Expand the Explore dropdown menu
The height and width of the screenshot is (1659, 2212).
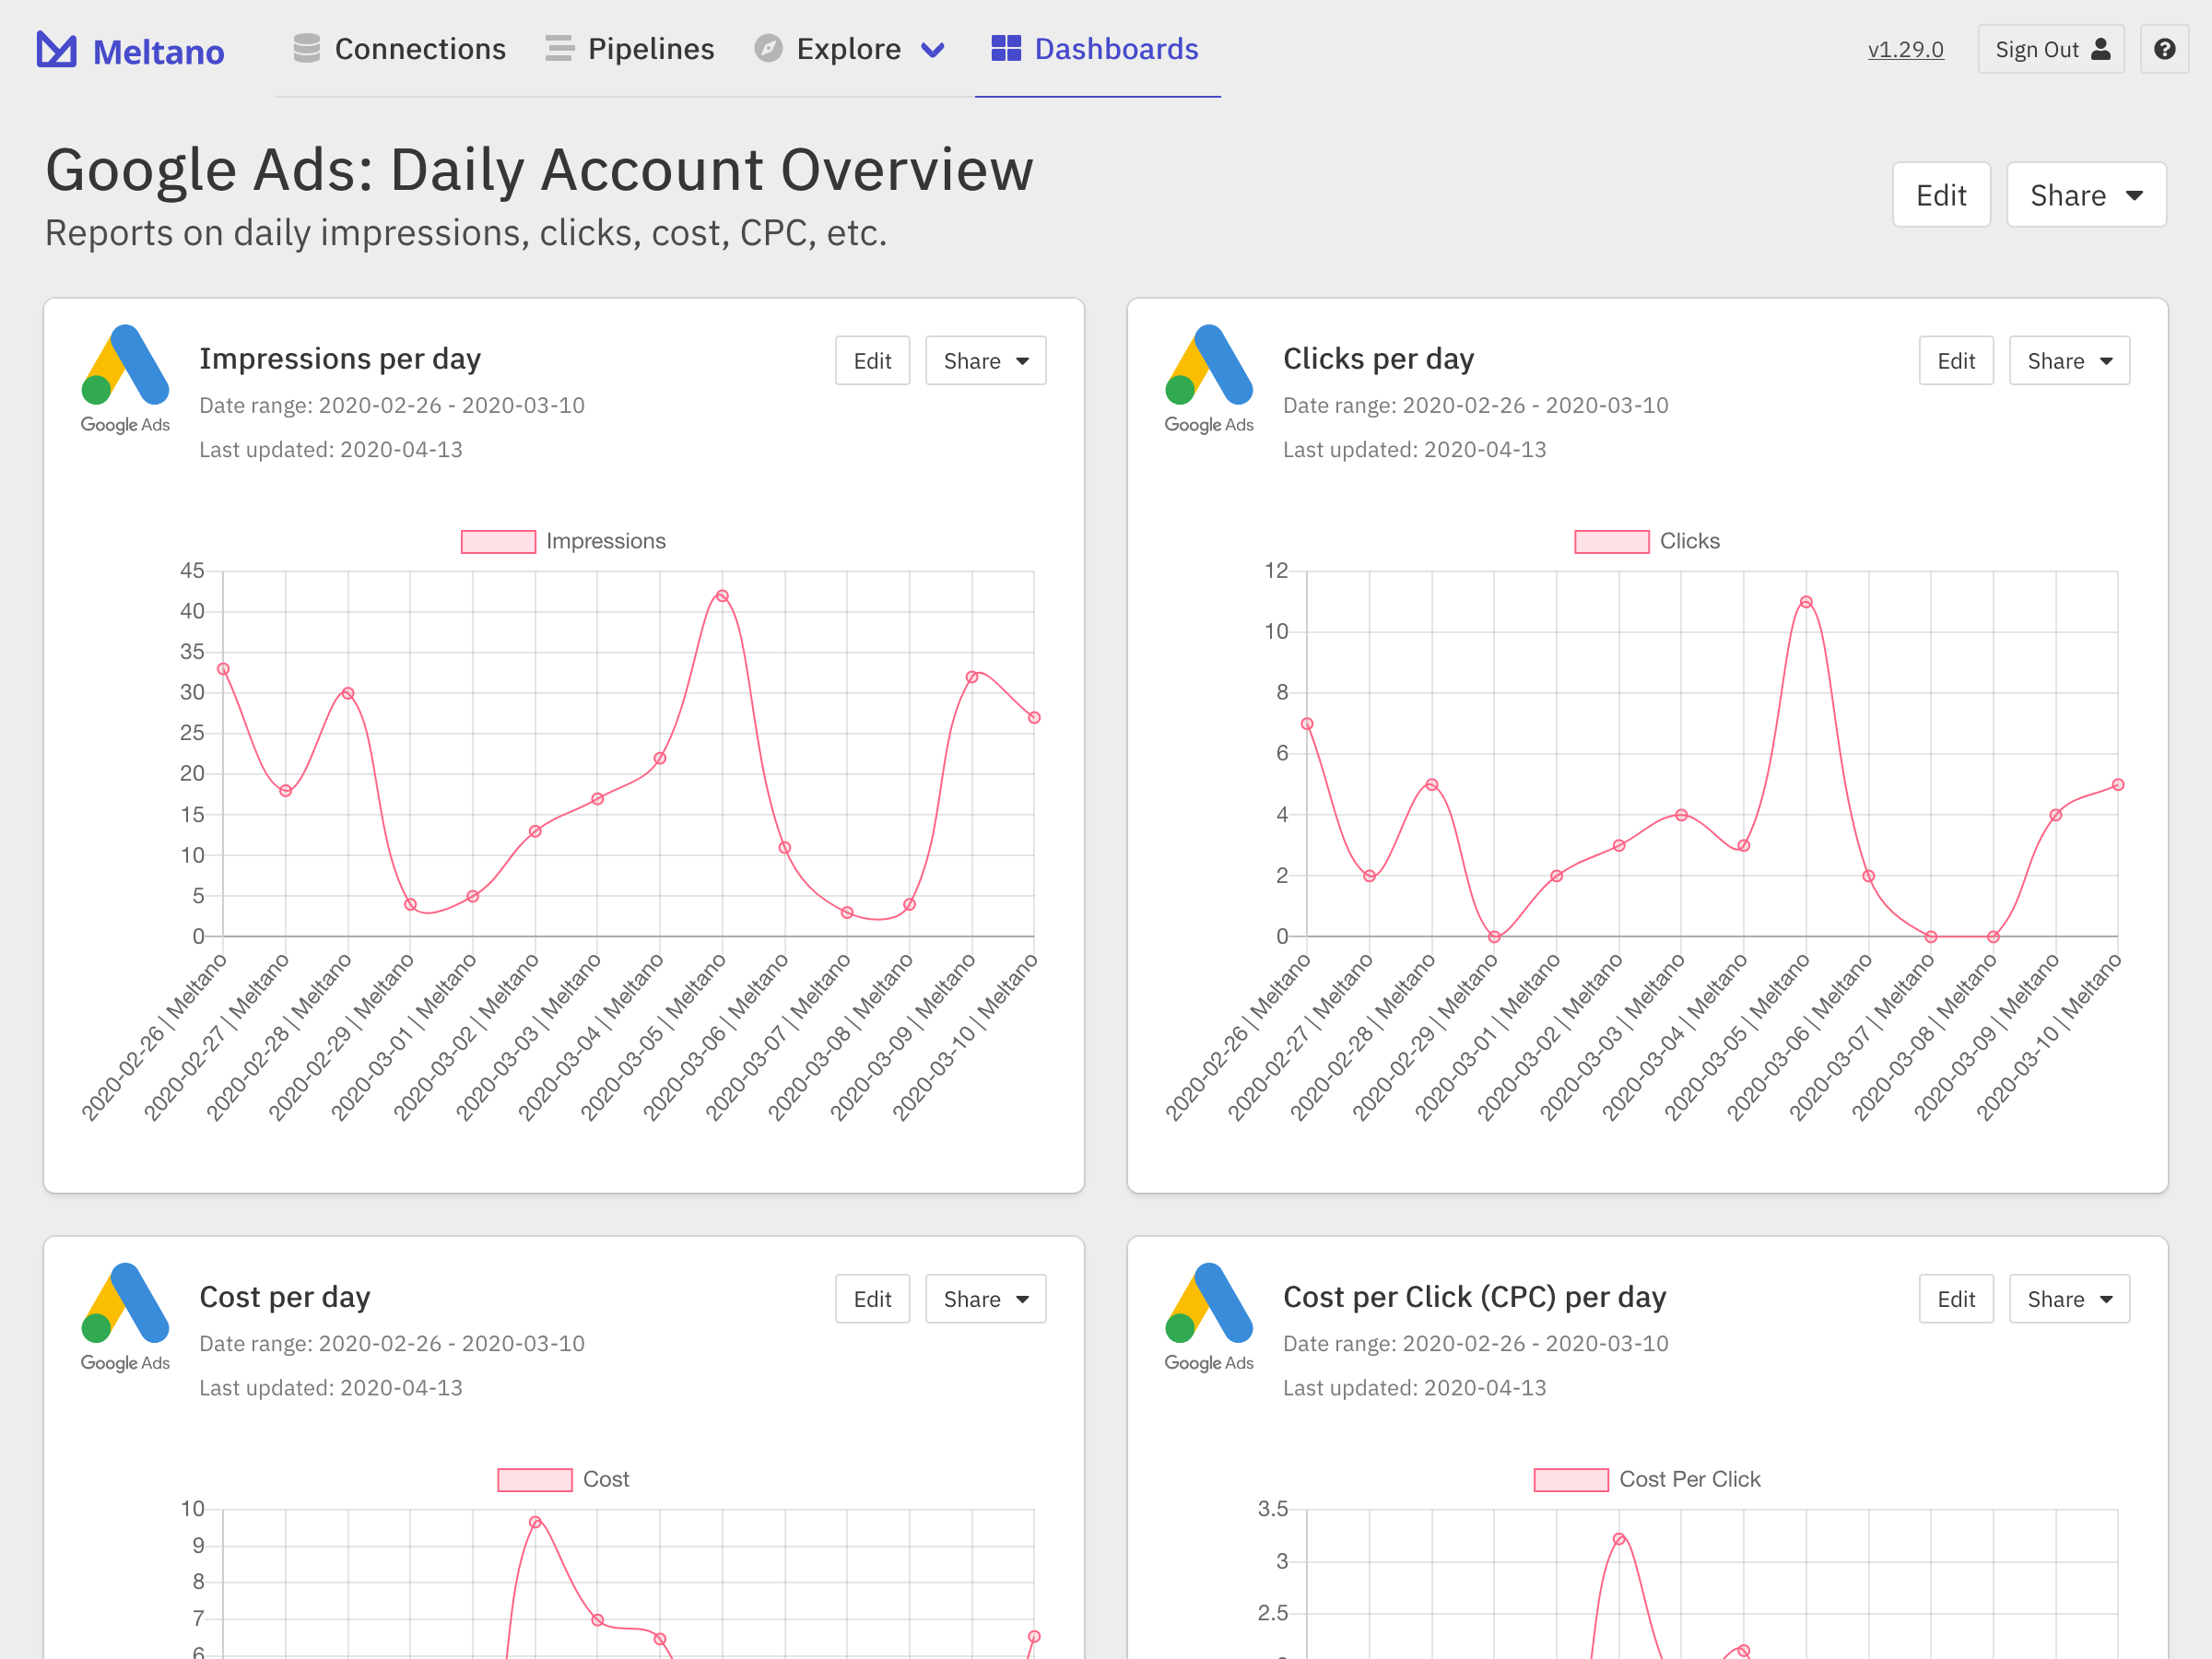coord(851,49)
